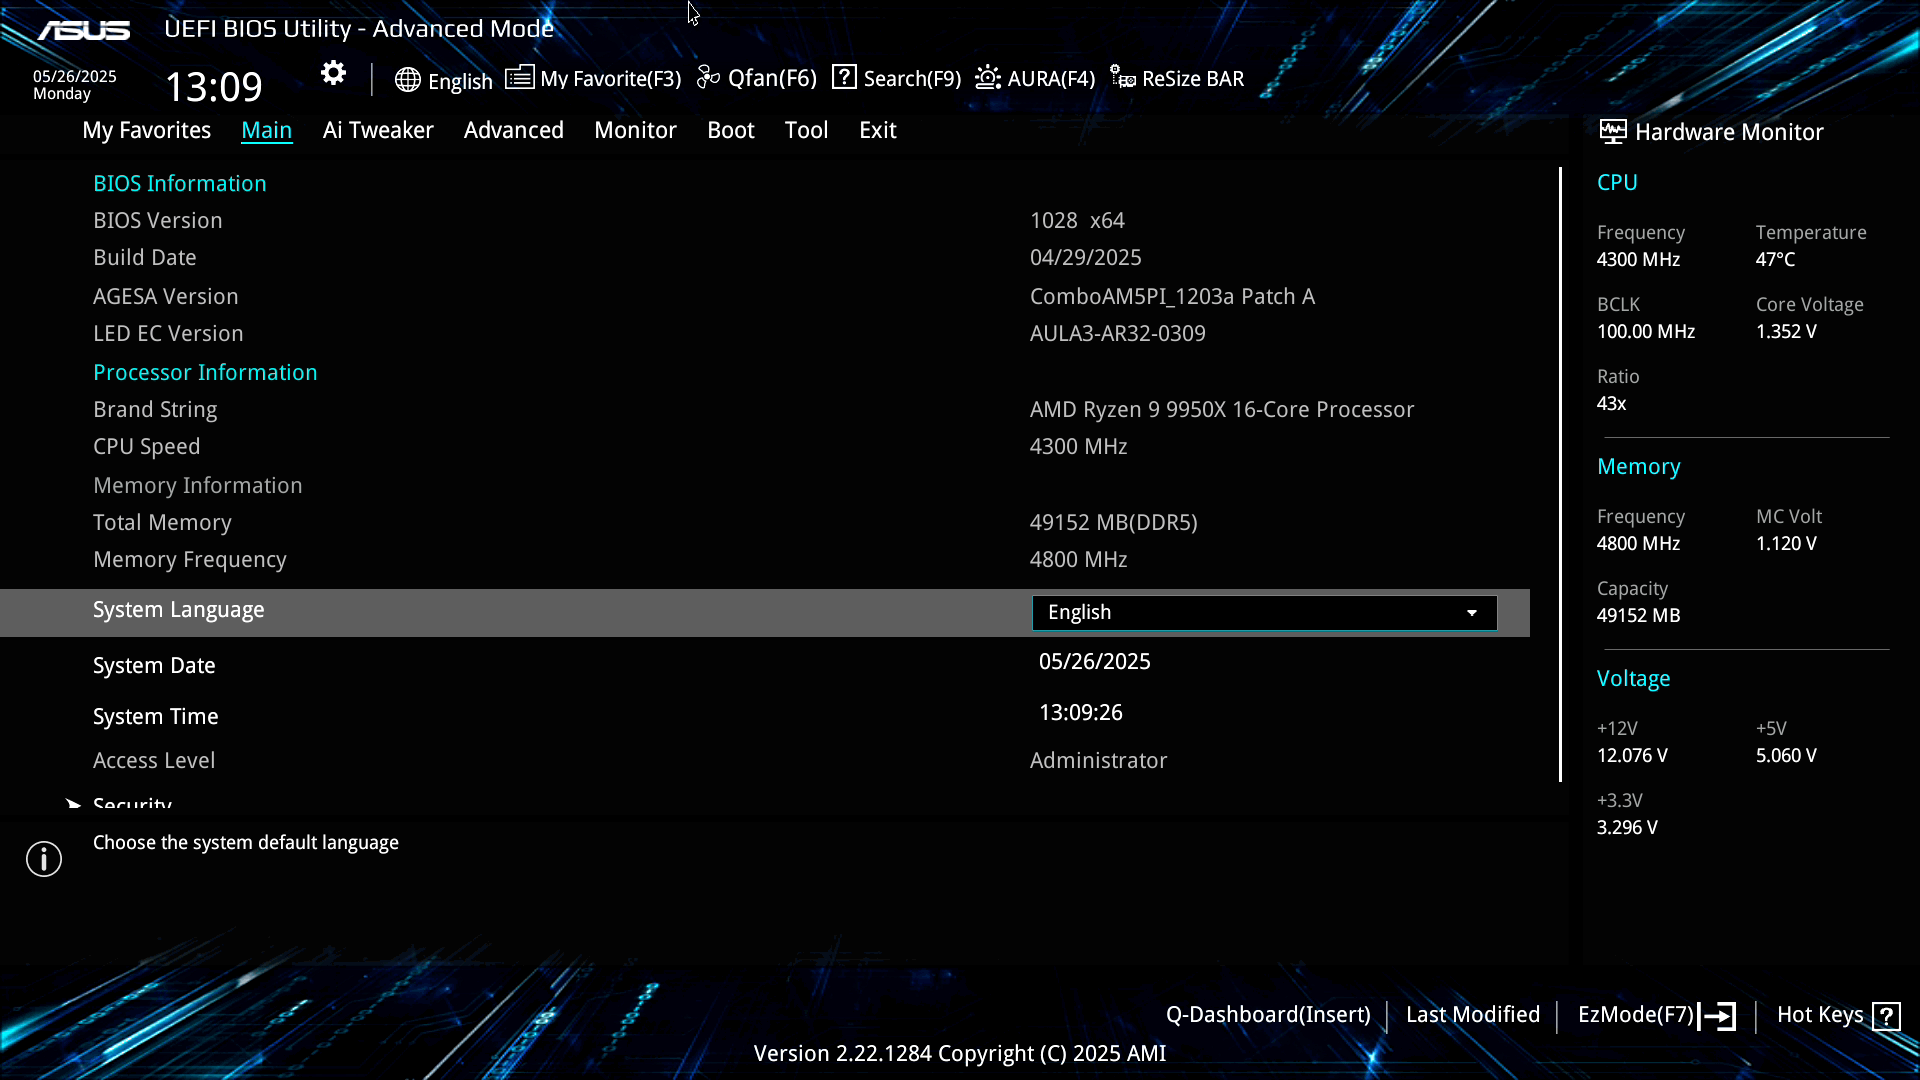Click the Search question mark icon
This screenshot has height=1080, width=1920.
pos(844,77)
